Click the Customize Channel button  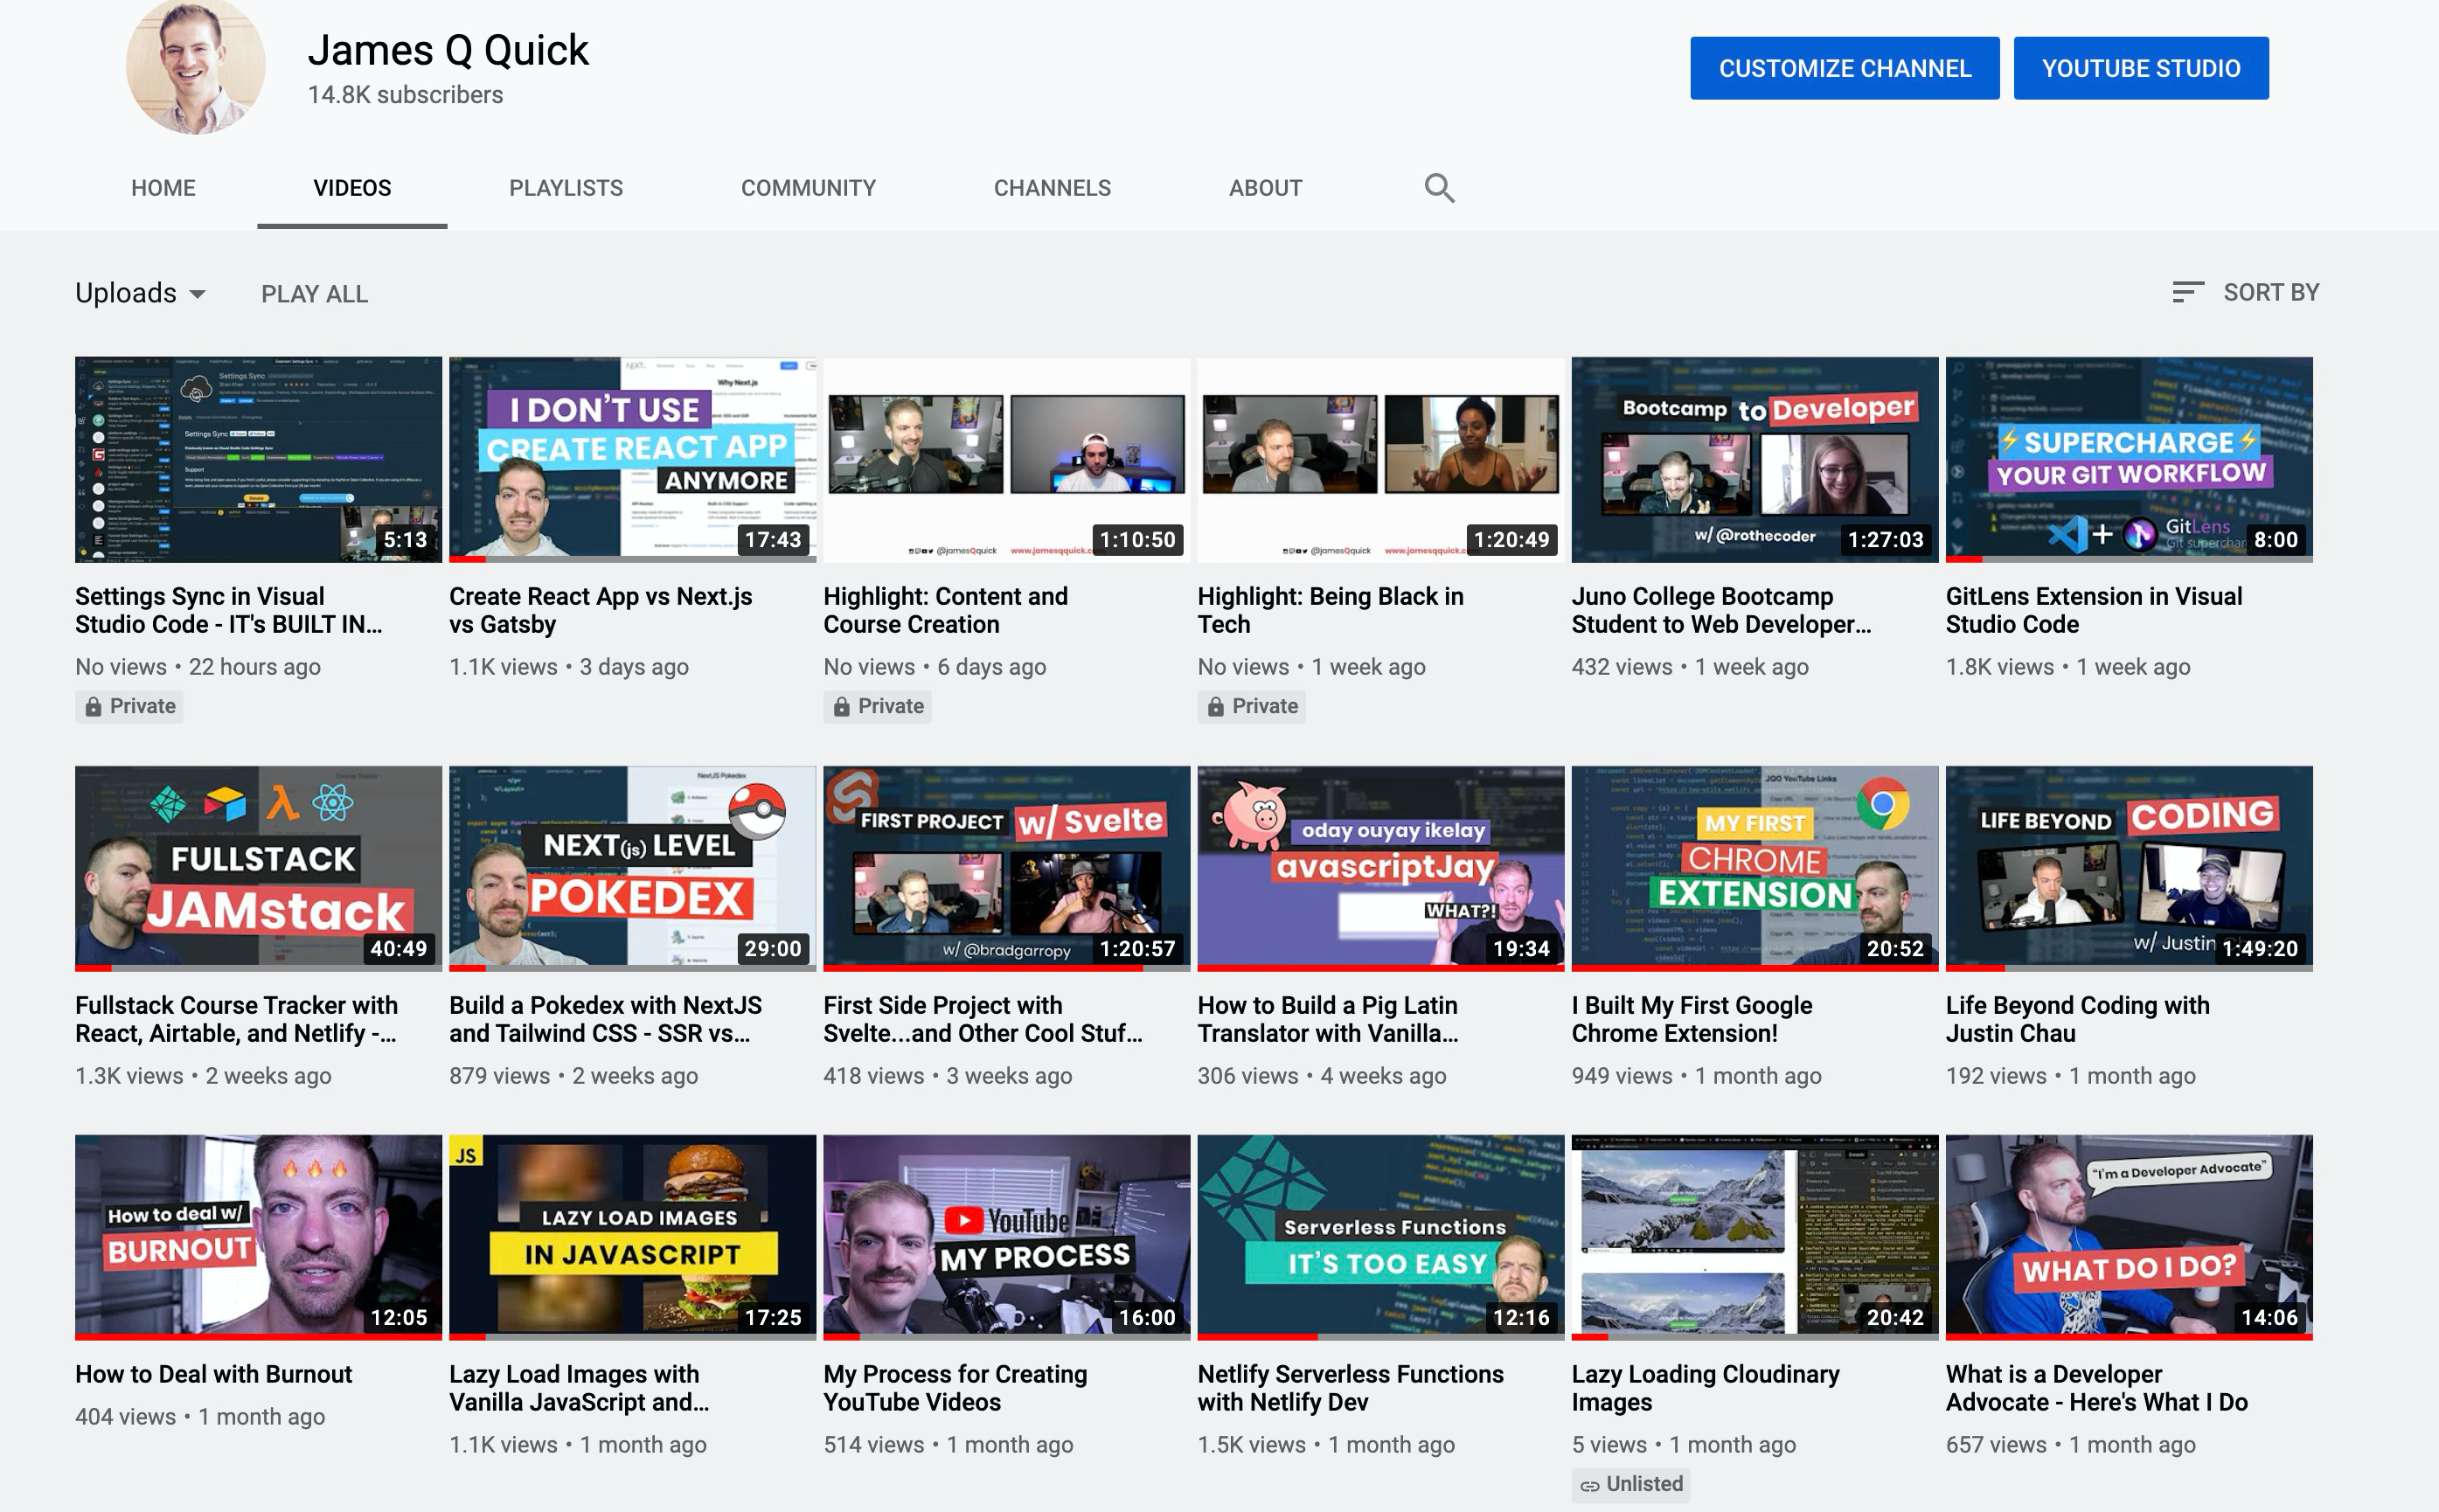pyautogui.click(x=1844, y=68)
